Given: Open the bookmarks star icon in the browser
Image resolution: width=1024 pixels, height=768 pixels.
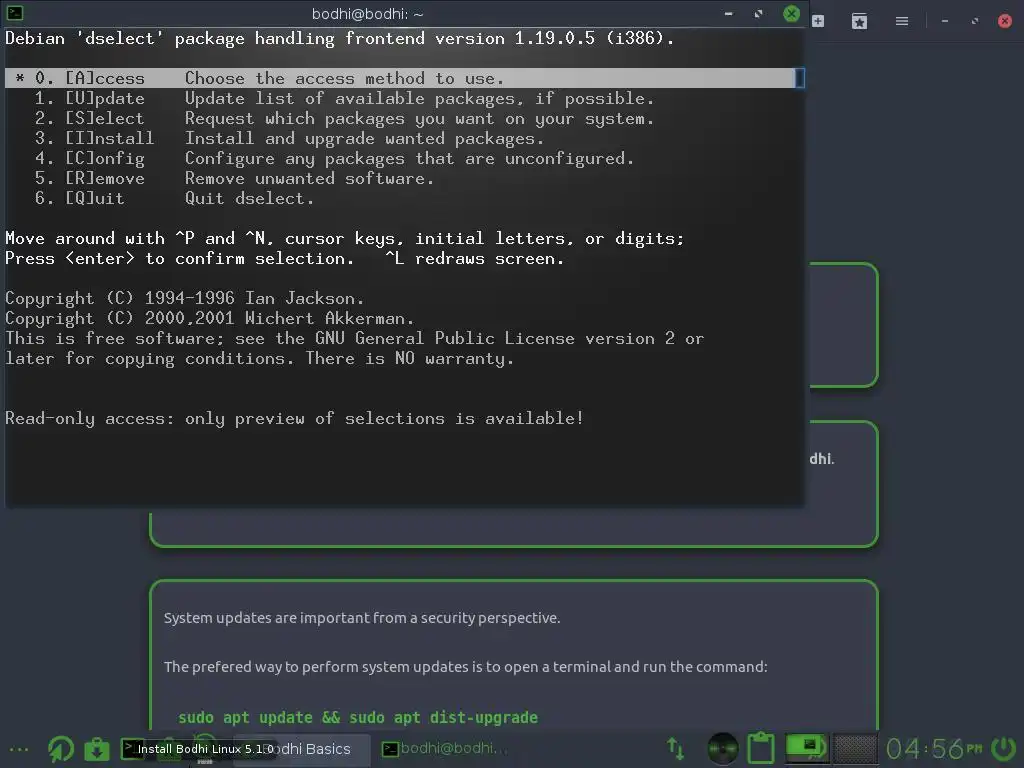Looking at the screenshot, I should [x=859, y=22].
